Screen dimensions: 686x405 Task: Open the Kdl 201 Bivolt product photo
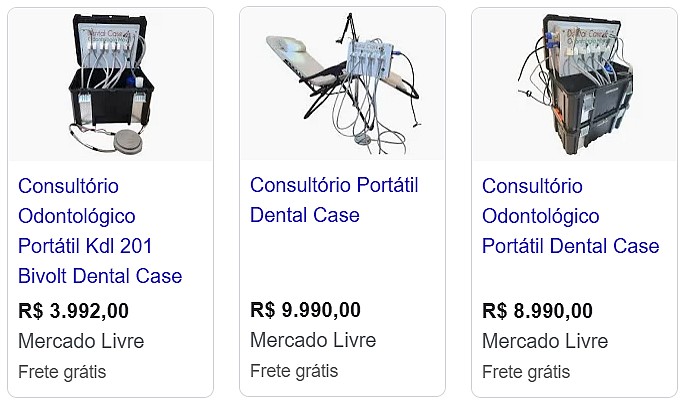point(110,84)
